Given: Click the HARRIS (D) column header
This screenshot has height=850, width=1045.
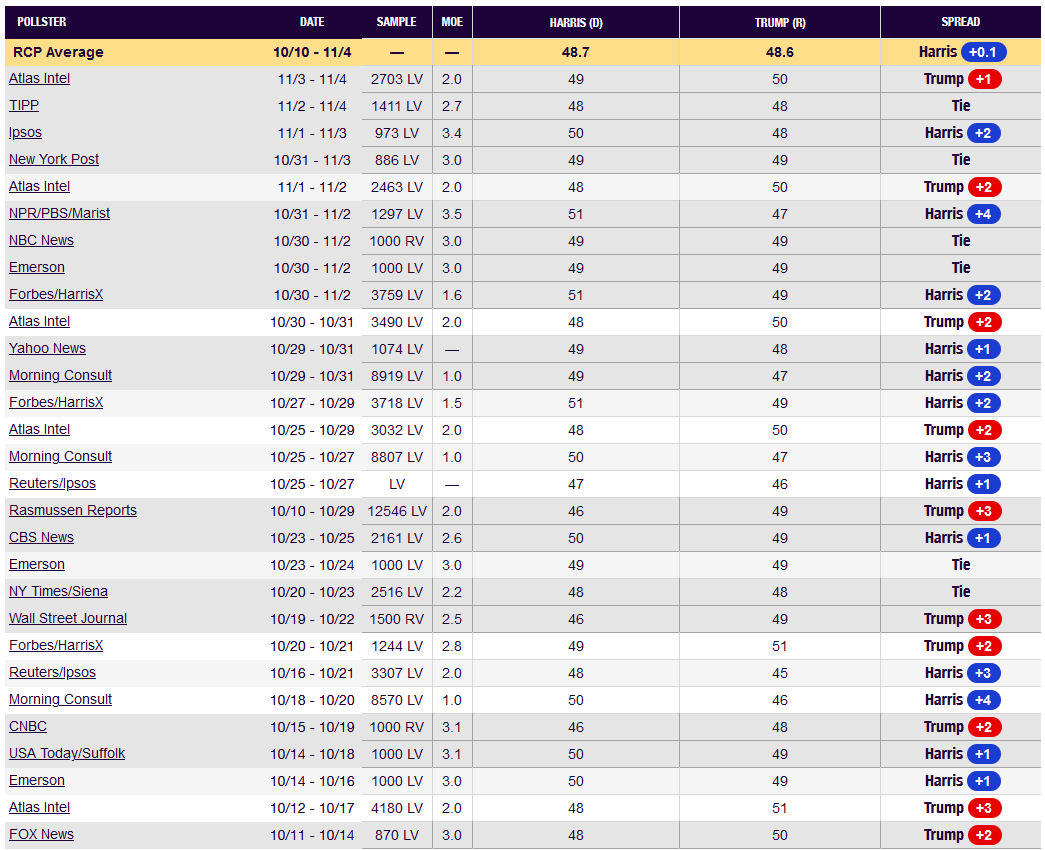Looking at the screenshot, I should click(x=576, y=22).
